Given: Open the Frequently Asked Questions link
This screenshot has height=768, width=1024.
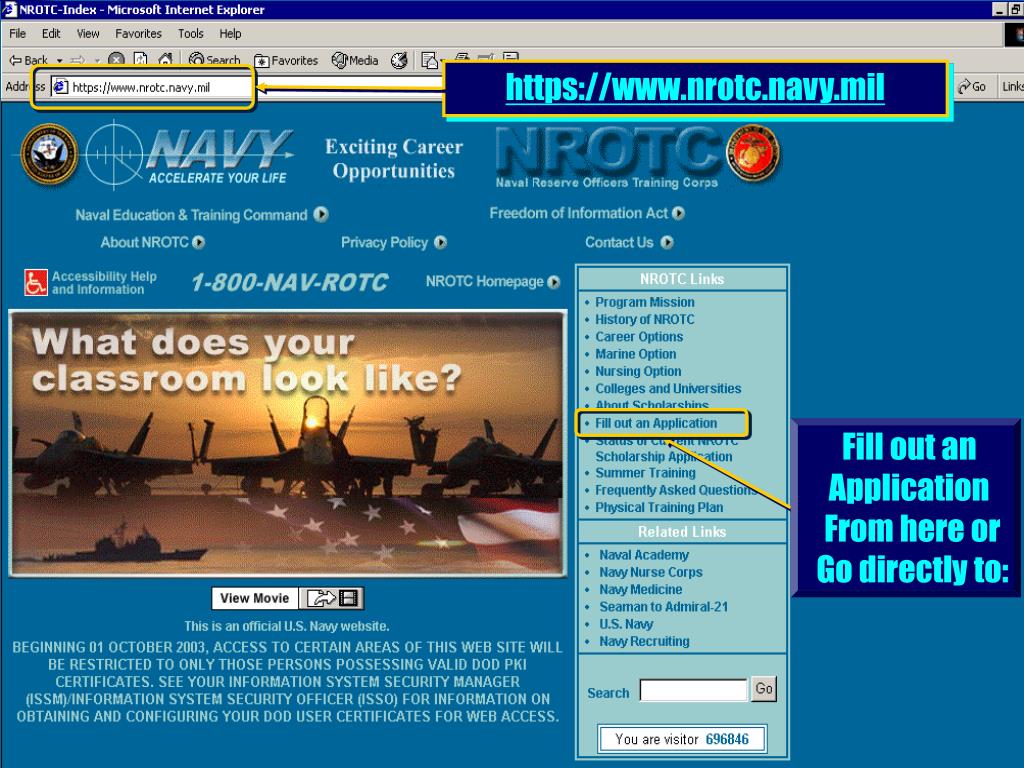Looking at the screenshot, I should coord(677,490).
